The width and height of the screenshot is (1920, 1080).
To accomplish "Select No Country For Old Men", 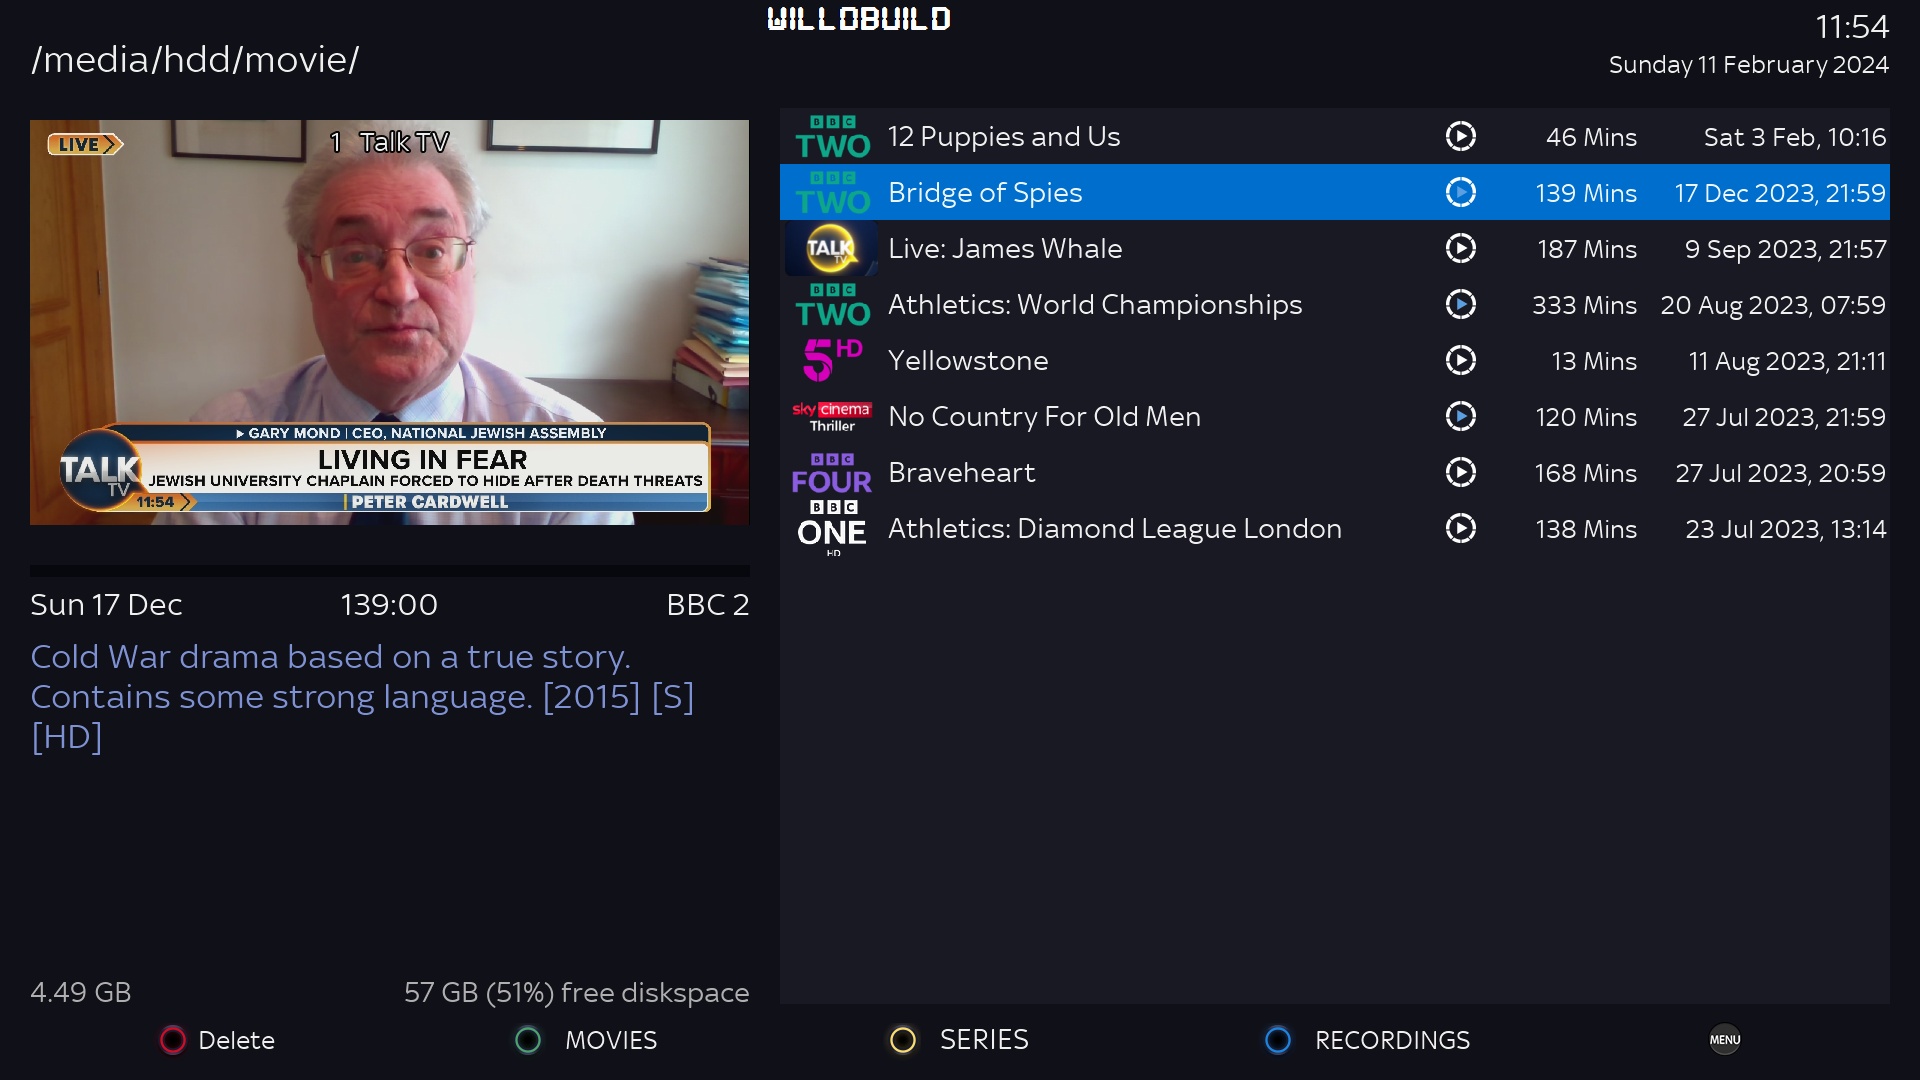I will tap(1335, 416).
